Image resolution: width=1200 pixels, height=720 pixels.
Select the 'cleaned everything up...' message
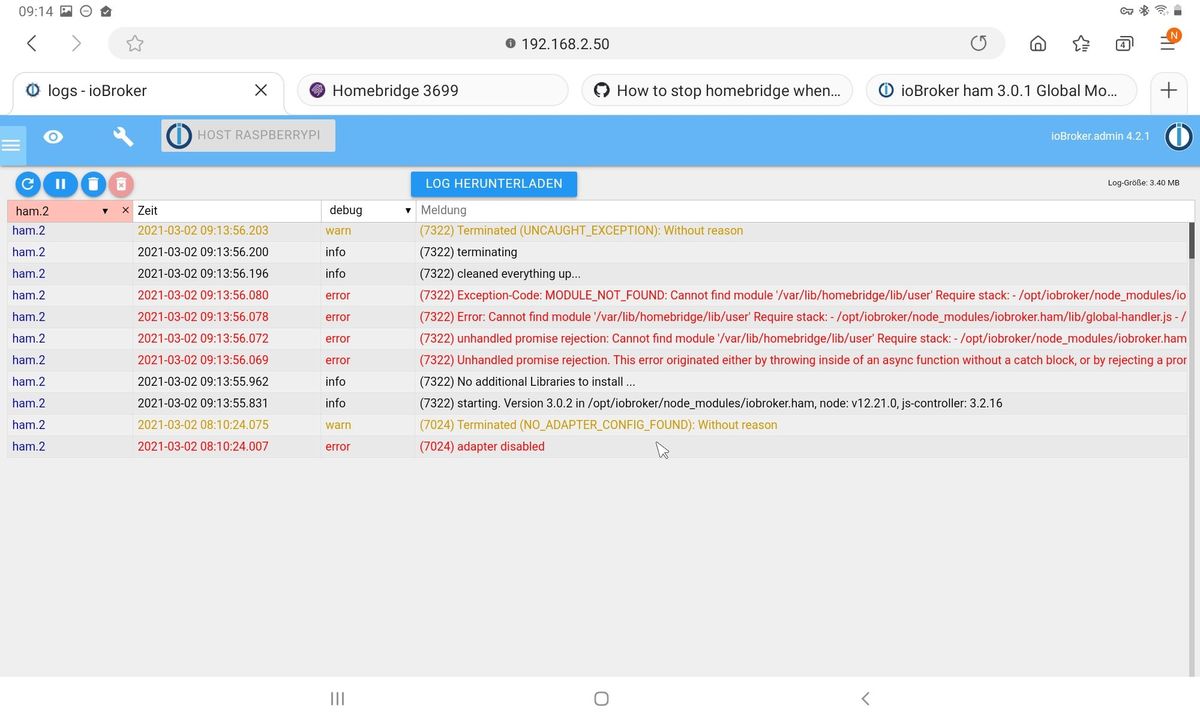(x=499, y=274)
